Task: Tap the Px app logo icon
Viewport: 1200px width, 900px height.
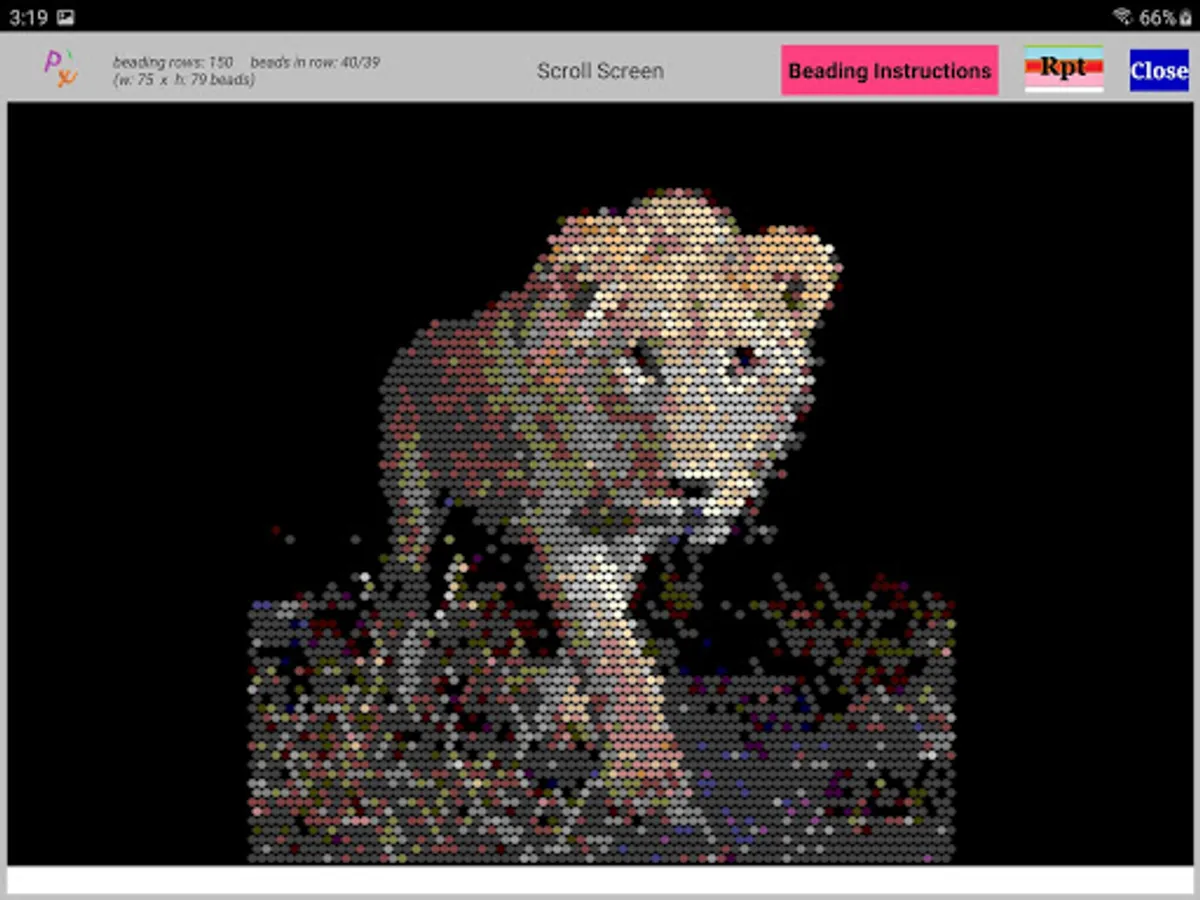Action: [60, 67]
